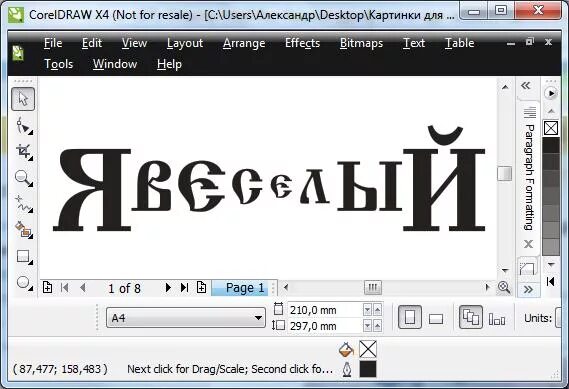The image size is (569, 389).
Task: Increase the page height with up stepper
Action: 377,326
